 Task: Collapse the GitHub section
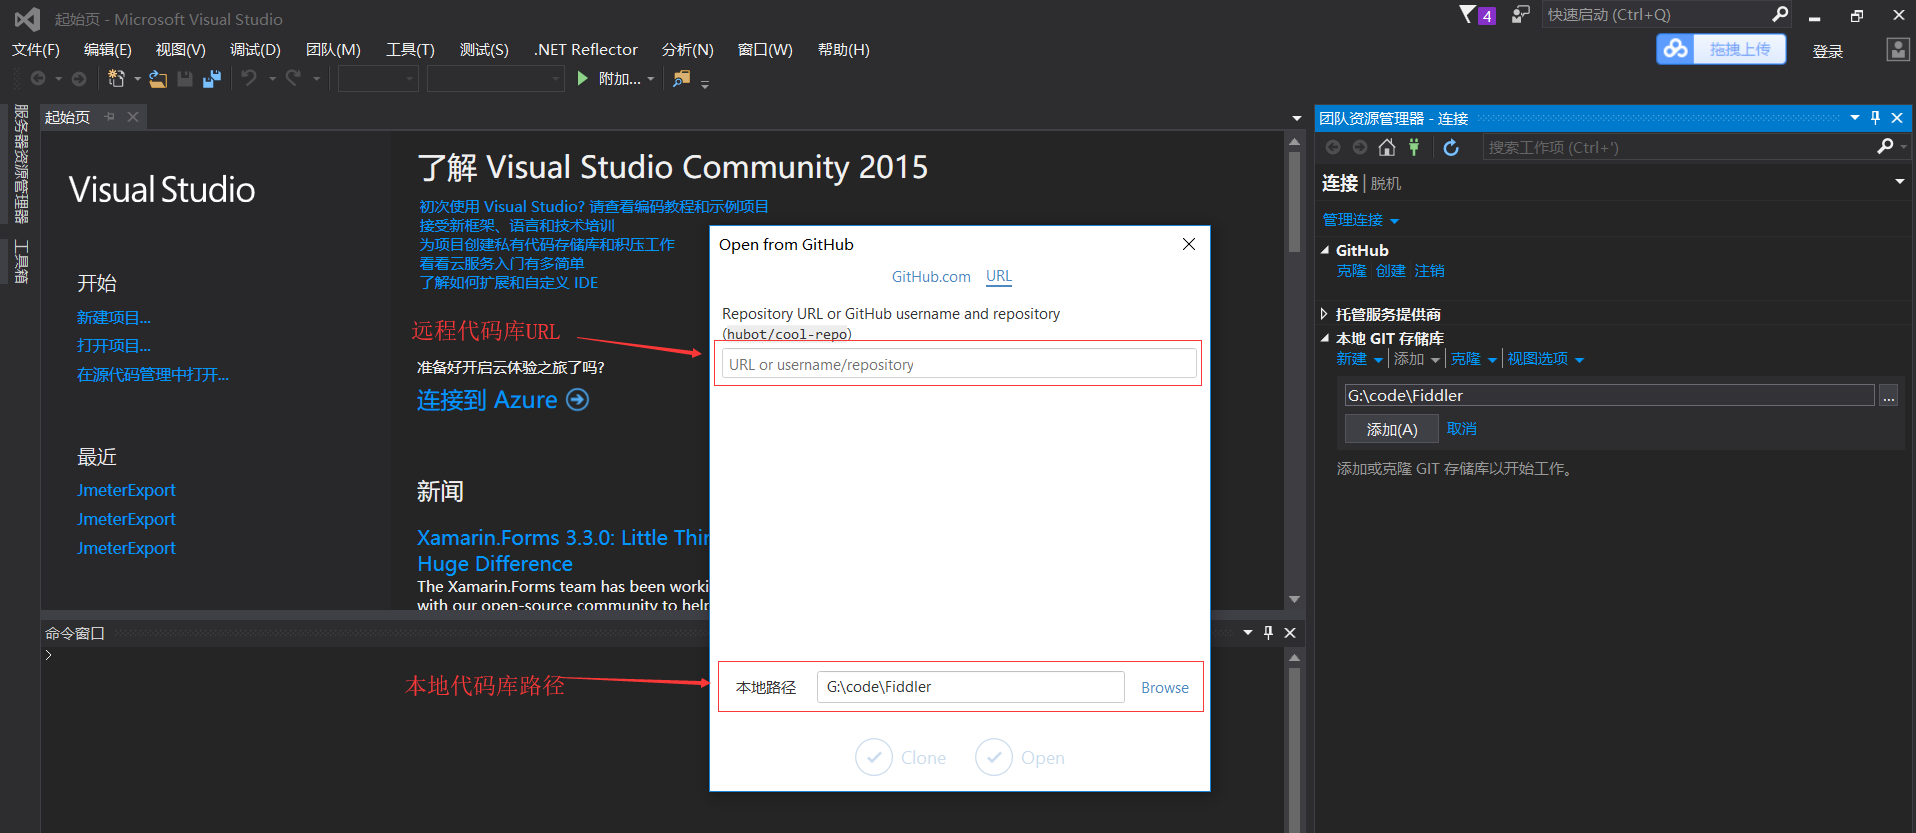coord(1325,250)
